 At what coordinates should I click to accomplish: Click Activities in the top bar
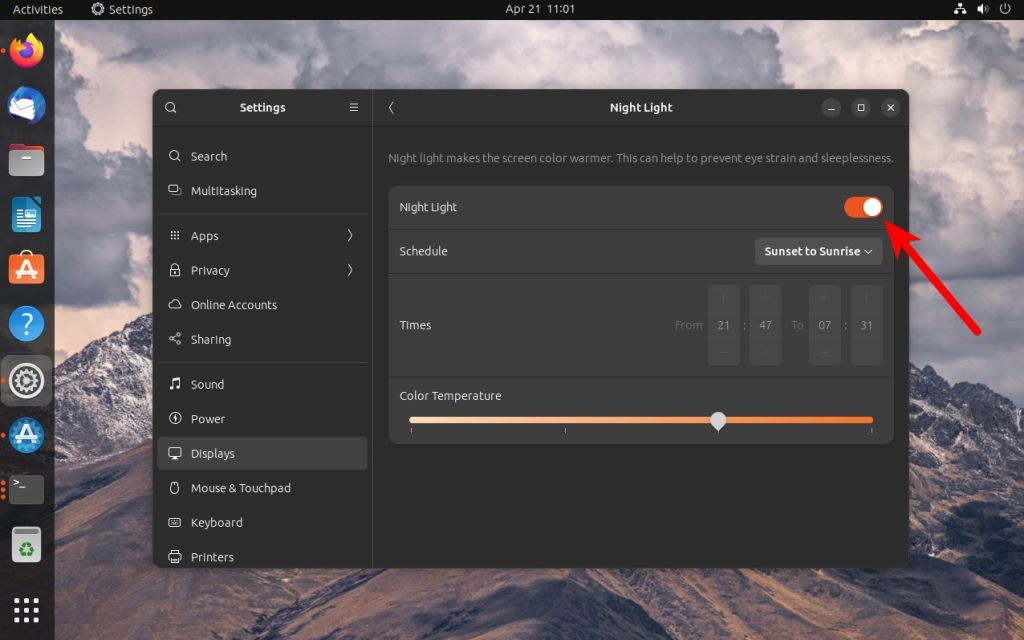pos(38,9)
